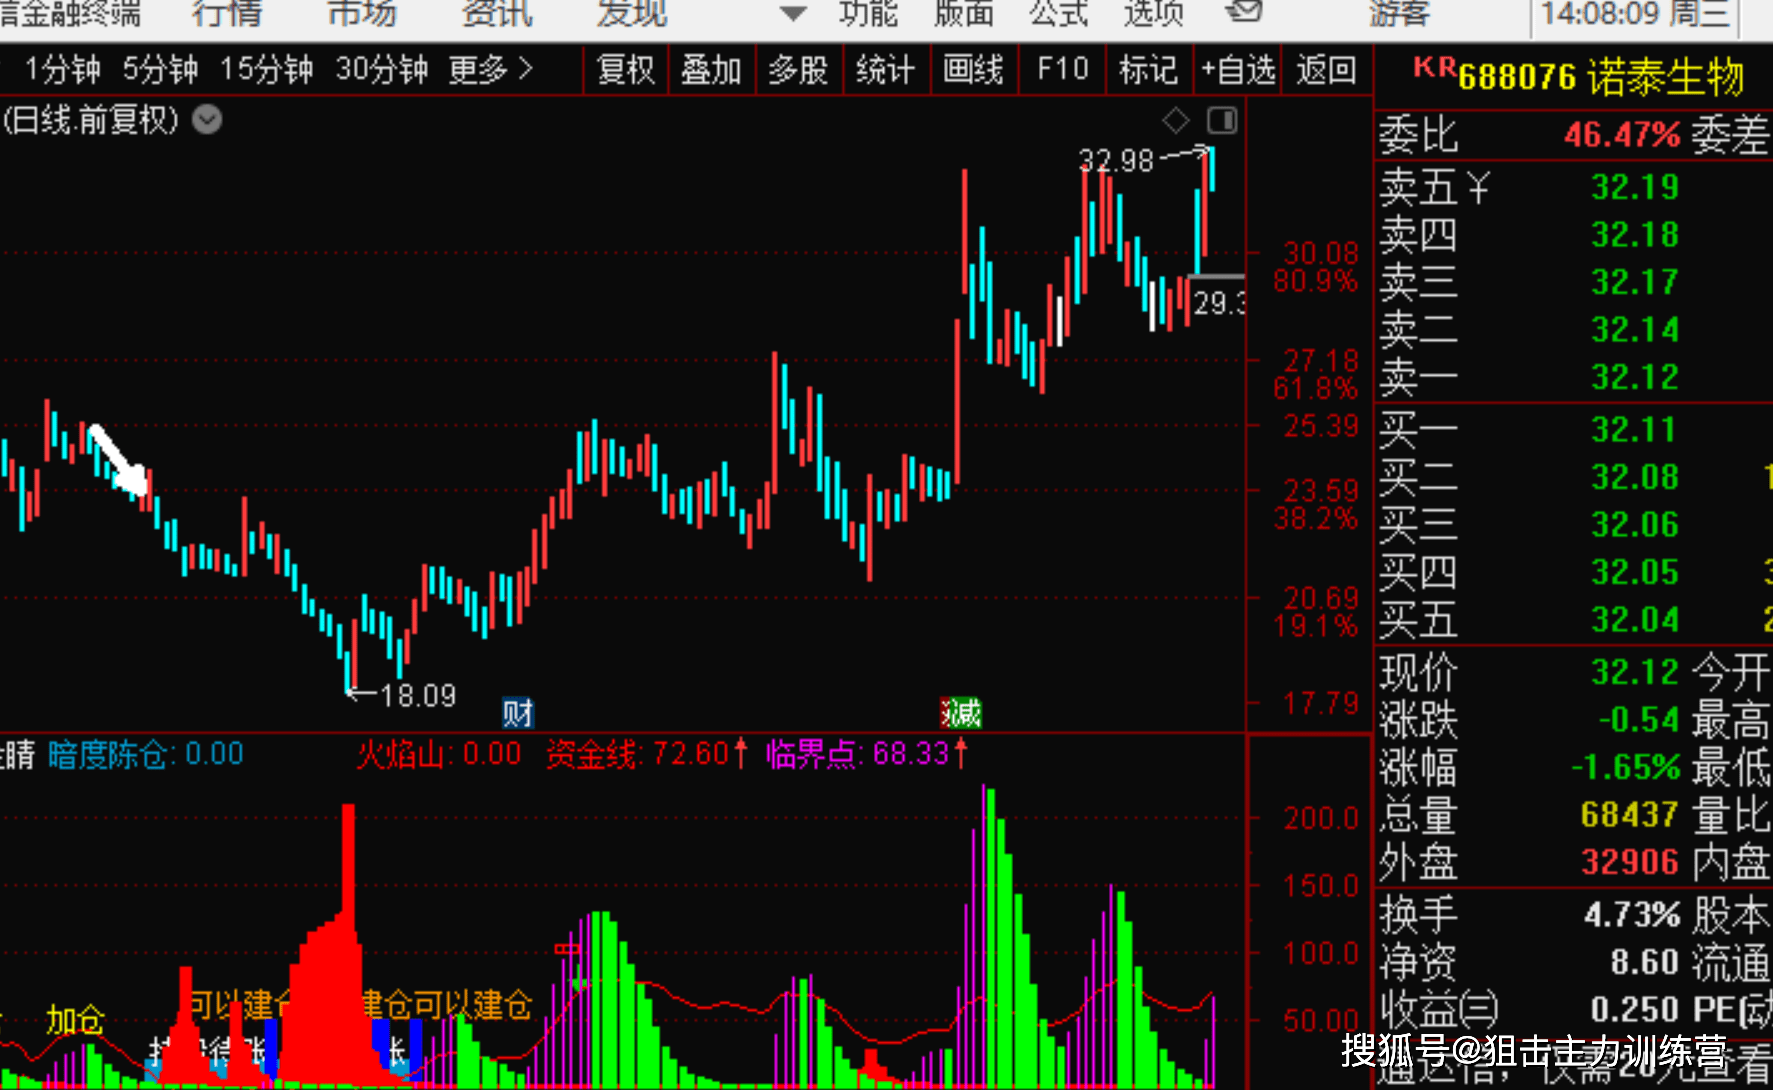Open the 选项 menu
Viewport: 1773px width, 1090px height.
coord(1154,13)
